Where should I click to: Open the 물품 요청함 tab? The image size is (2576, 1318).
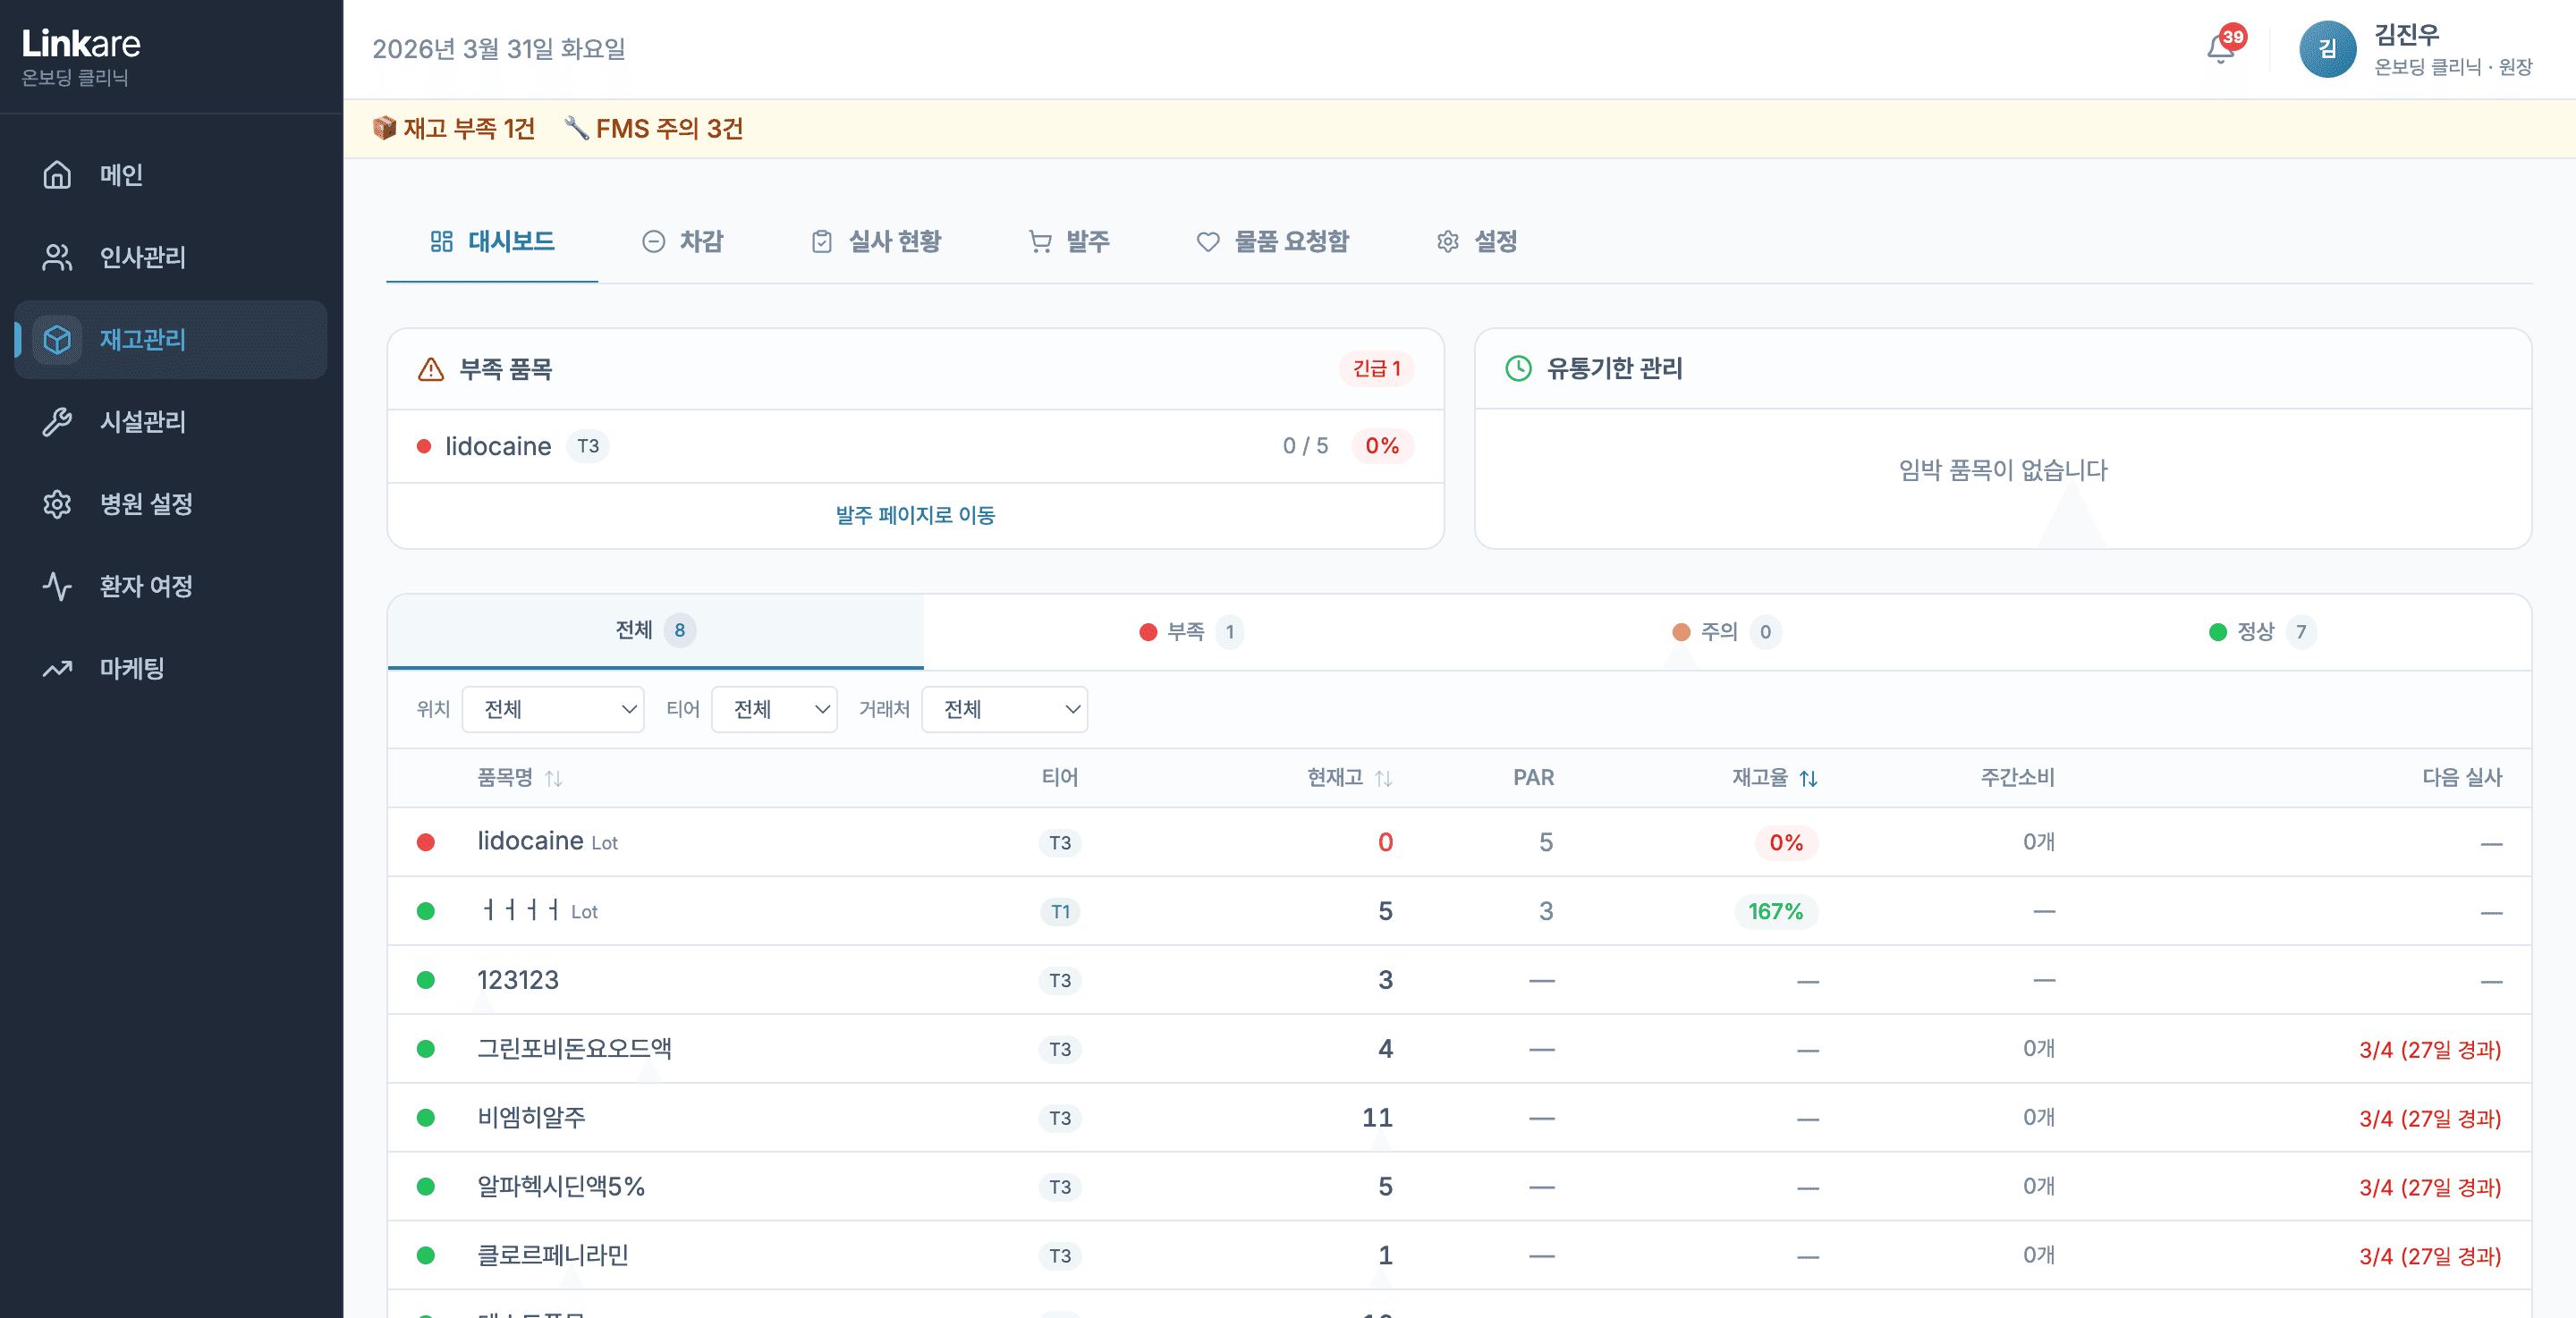(x=1273, y=241)
